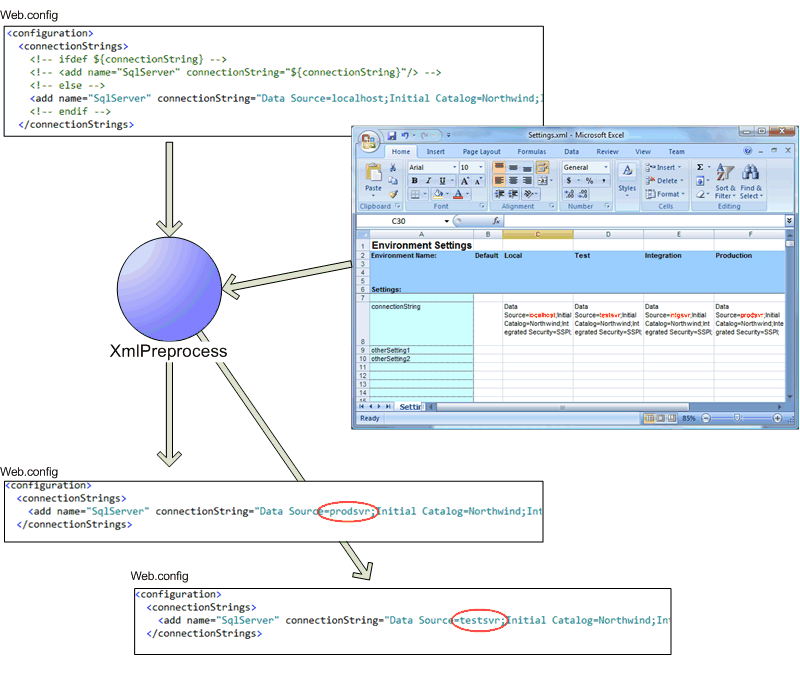Click the Excel Help icon
The height and width of the screenshot is (676, 800).
click(747, 151)
